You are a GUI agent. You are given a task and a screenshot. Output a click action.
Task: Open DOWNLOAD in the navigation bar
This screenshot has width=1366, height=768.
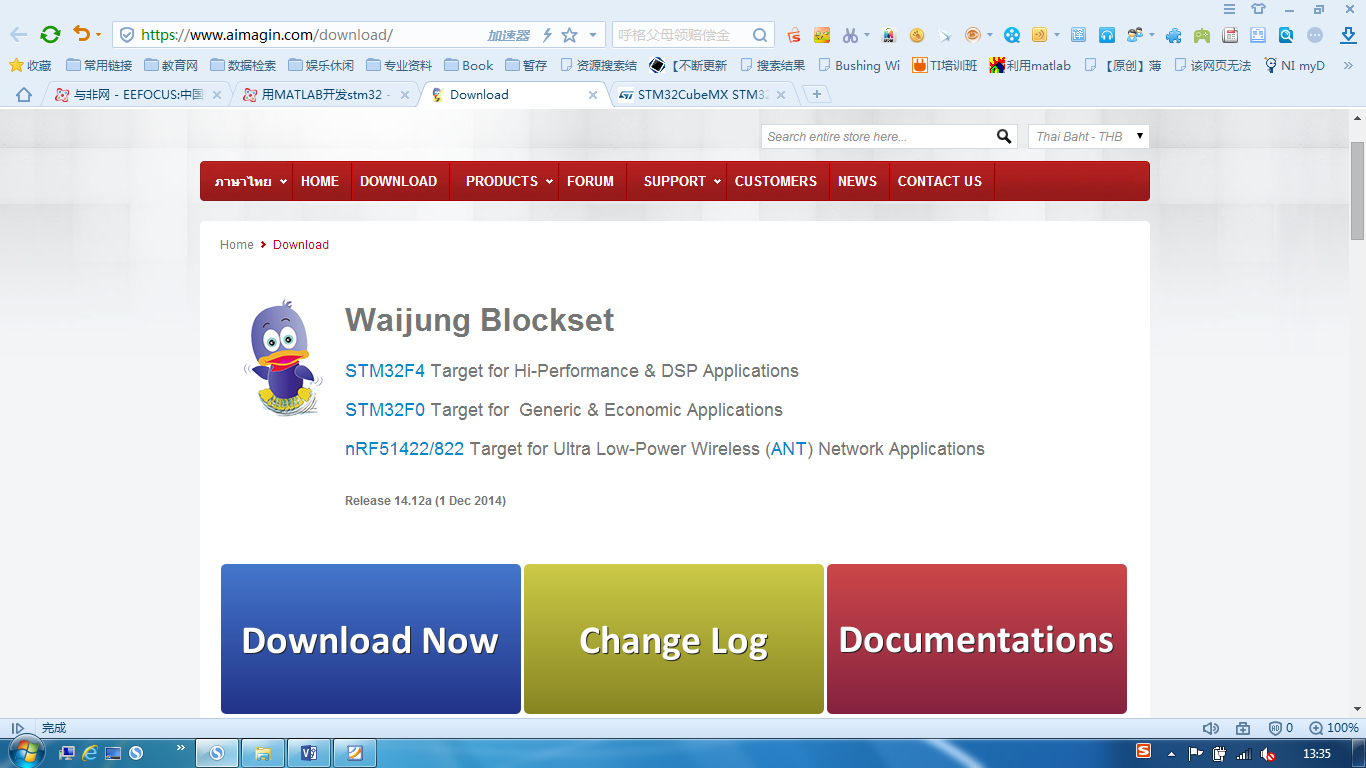[x=398, y=181]
